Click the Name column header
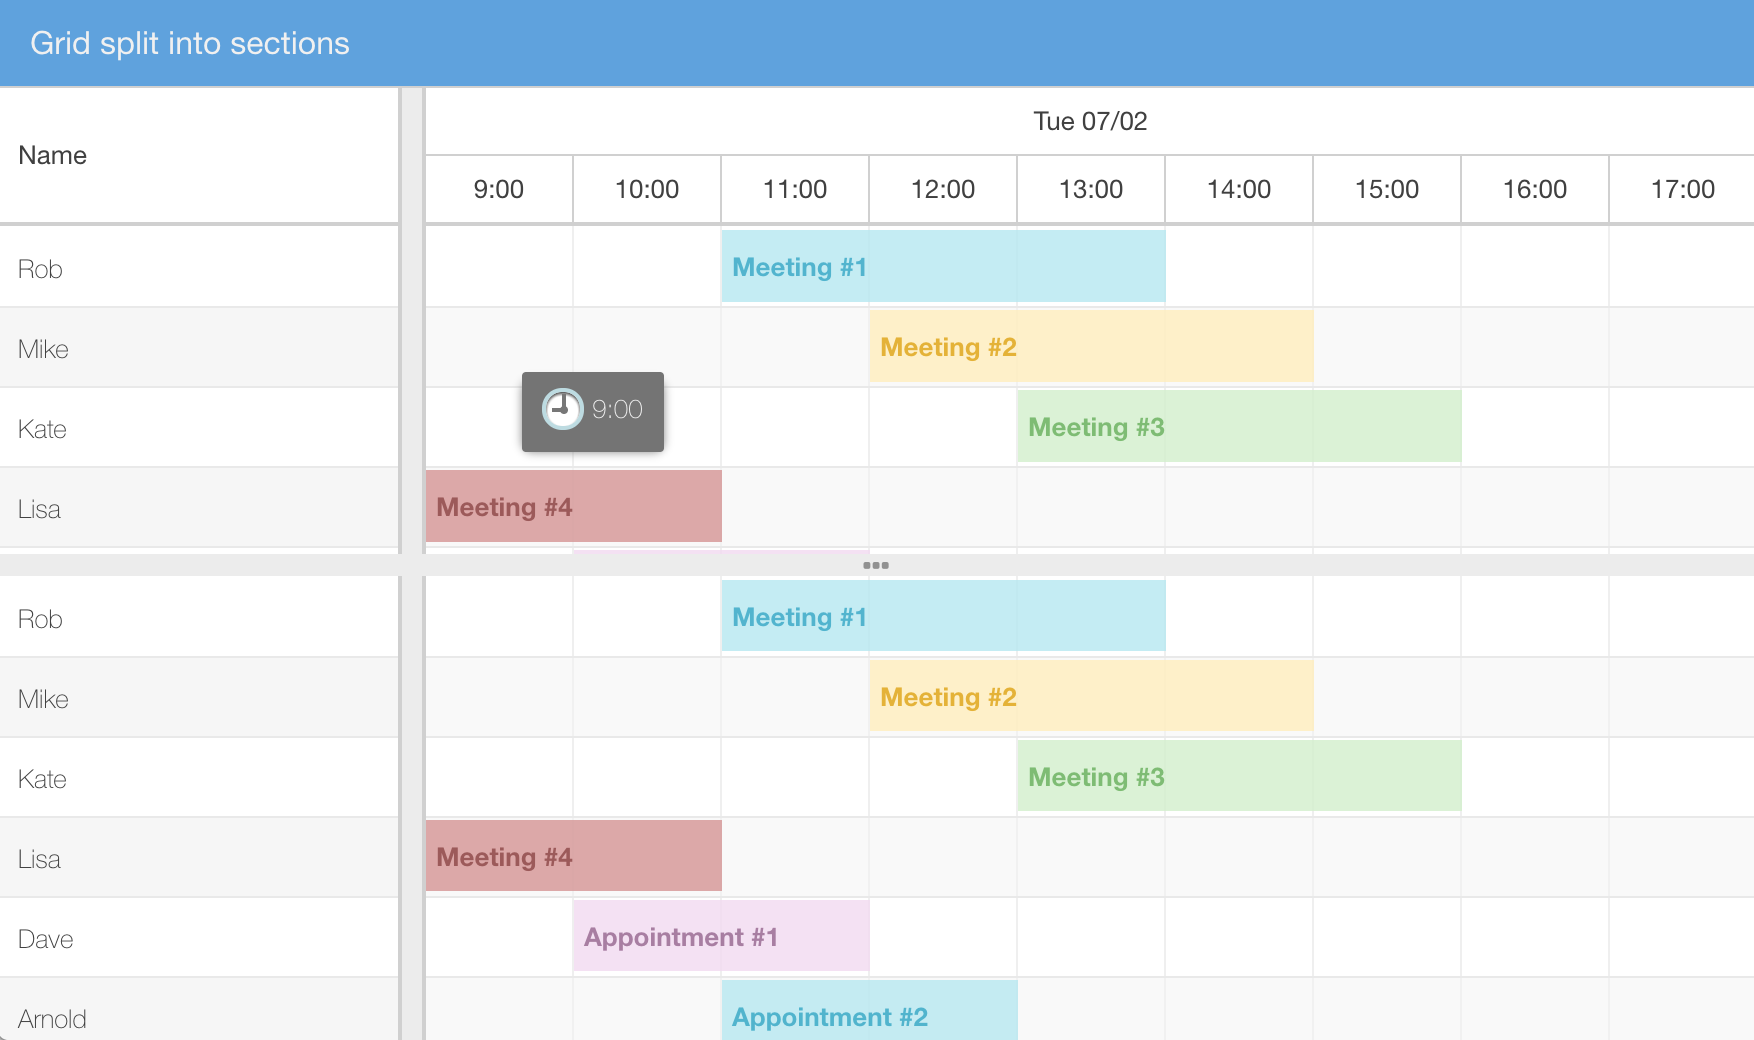1754x1040 pixels. click(x=52, y=155)
